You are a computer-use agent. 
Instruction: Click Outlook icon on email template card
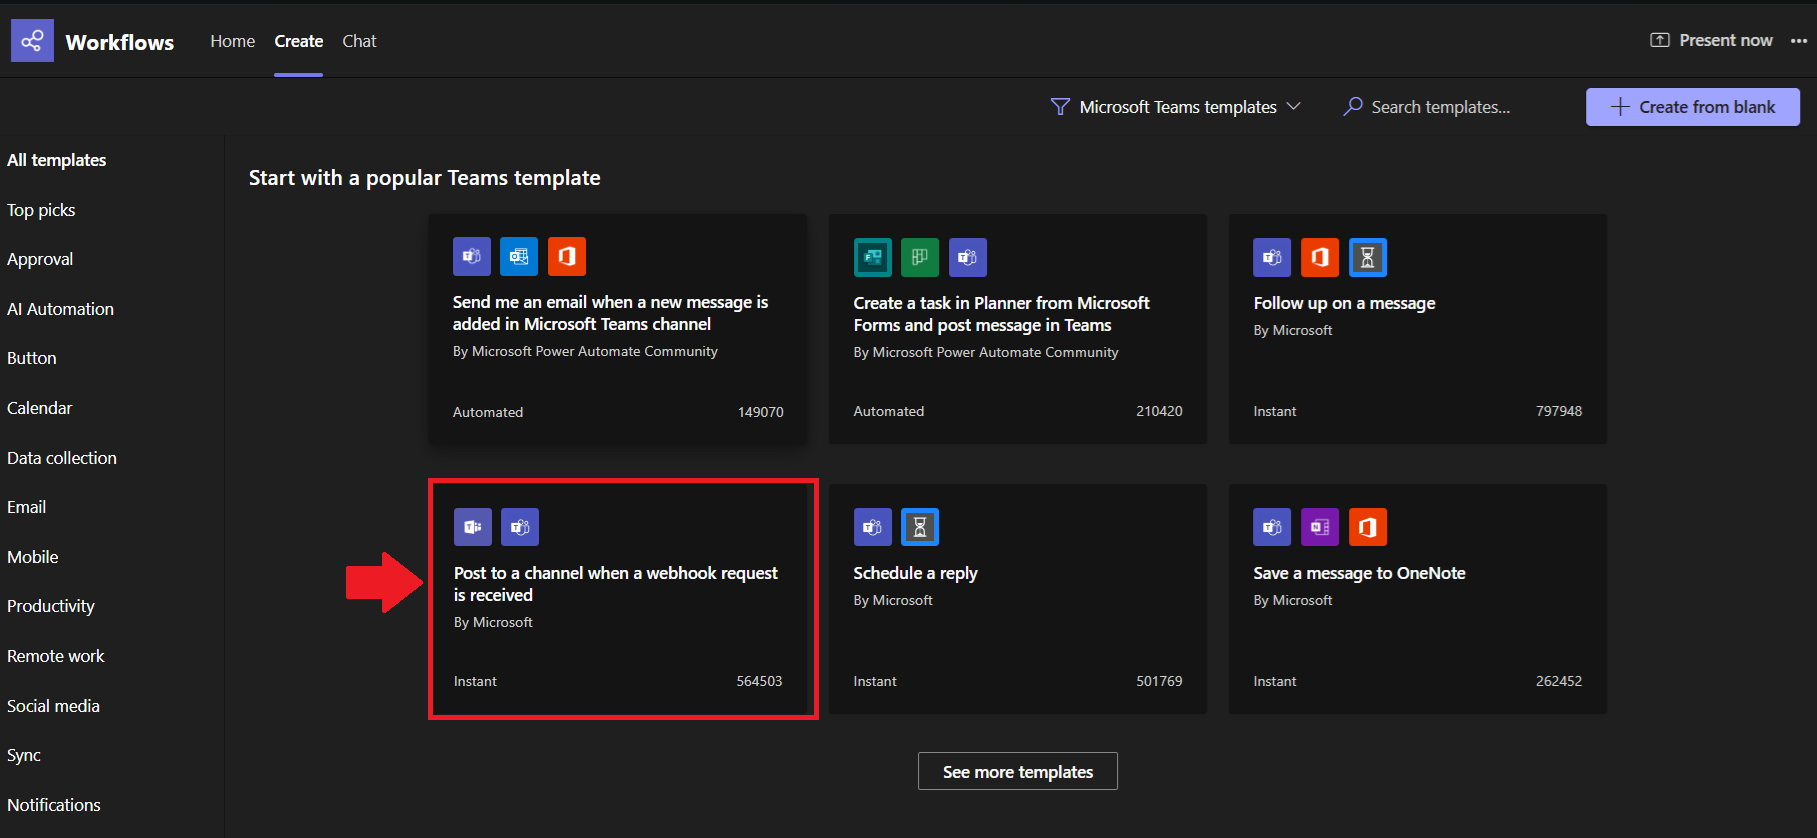[x=519, y=257]
